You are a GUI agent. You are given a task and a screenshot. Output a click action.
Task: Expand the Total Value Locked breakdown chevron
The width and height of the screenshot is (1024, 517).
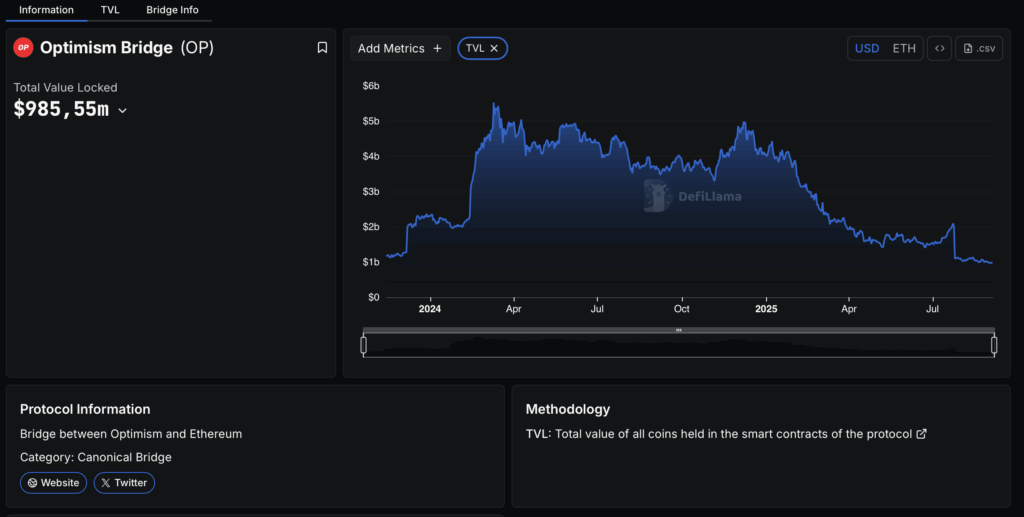tap(122, 111)
